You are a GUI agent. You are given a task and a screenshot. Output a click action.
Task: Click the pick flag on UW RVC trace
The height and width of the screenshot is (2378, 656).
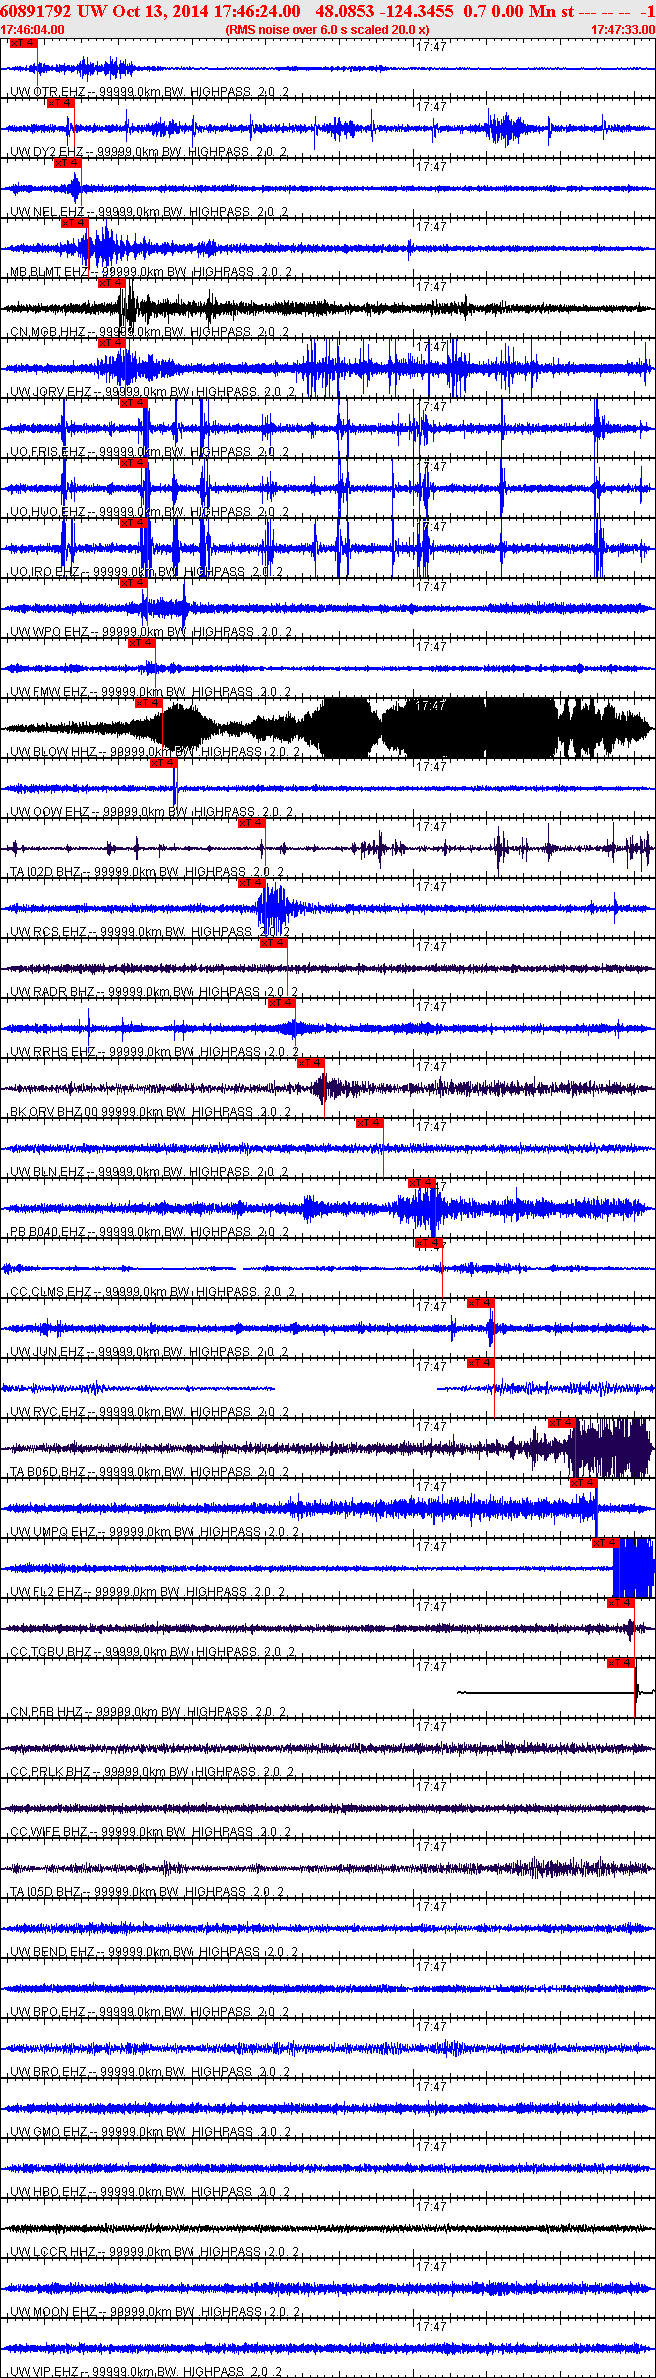480,1363
